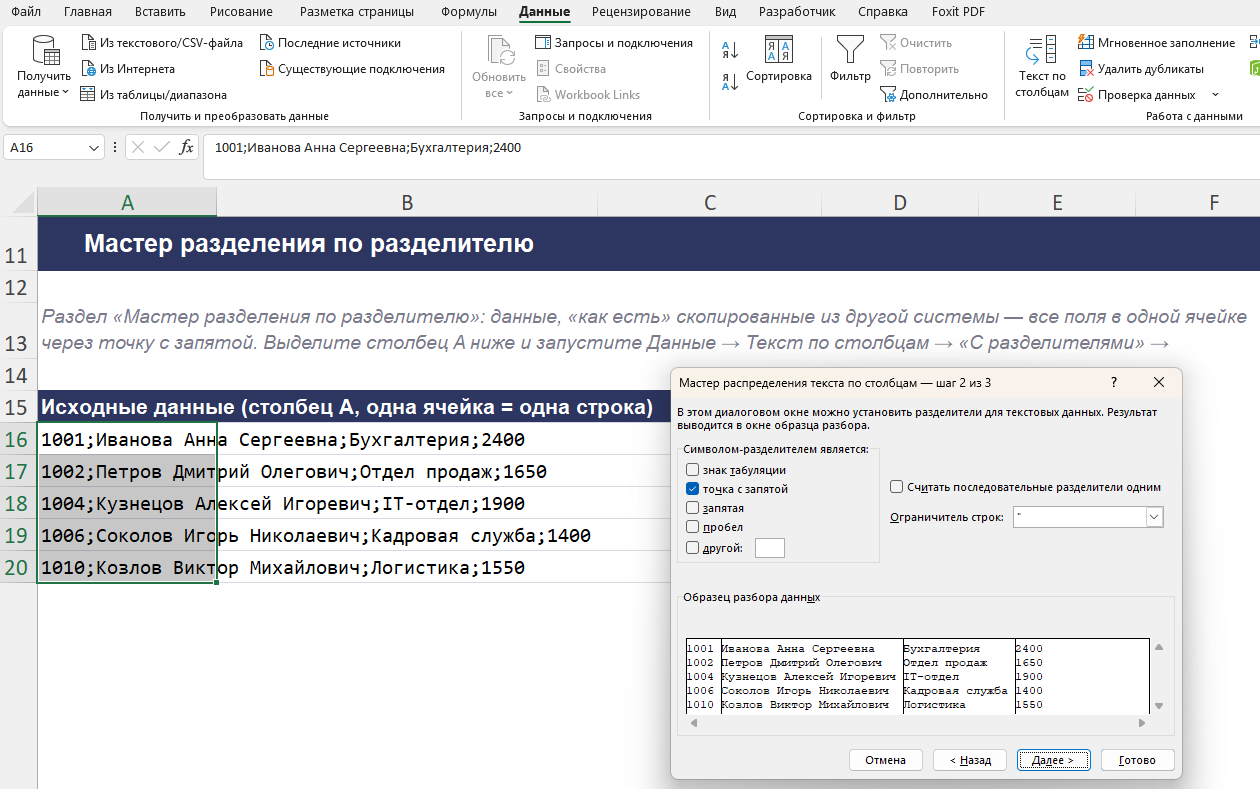Launch Текст по столбцам from the ribbon

tap(1042, 66)
